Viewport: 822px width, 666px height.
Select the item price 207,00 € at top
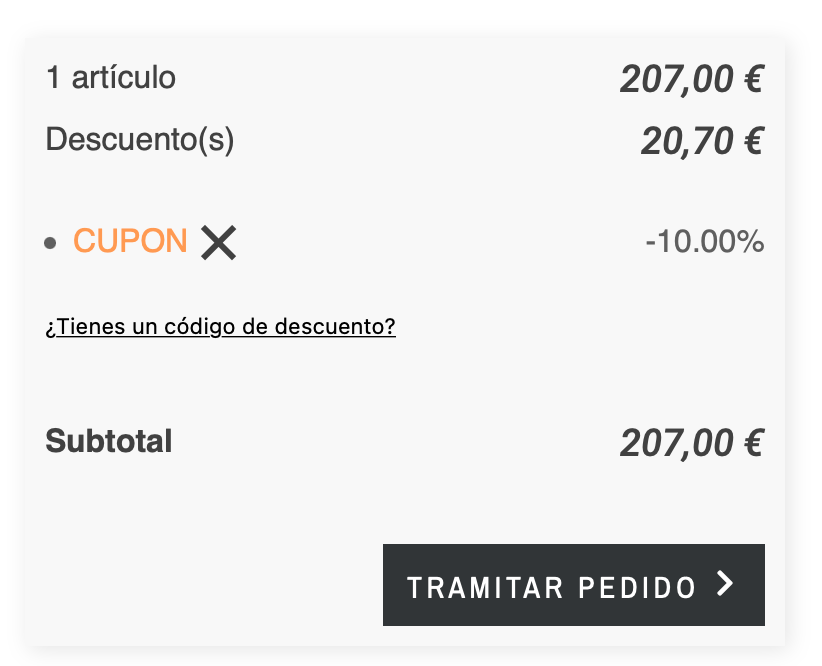click(x=691, y=79)
